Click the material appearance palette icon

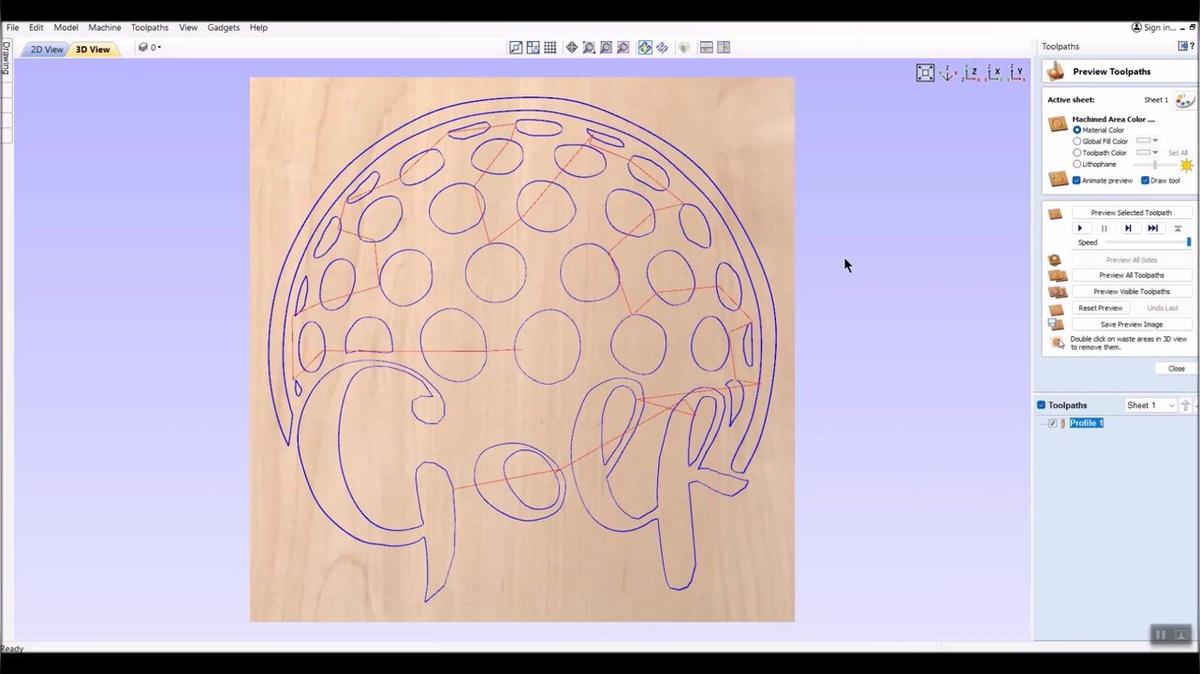point(1184,100)
